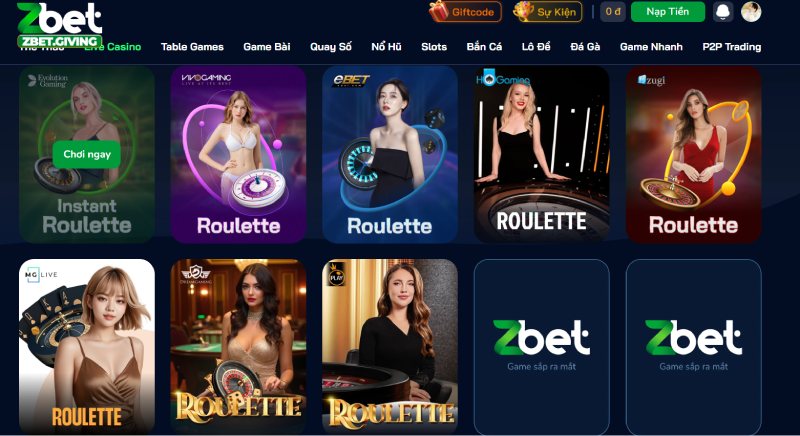Open the notification bell icon
This screenshot has width=800, height=436.
[722, 12]
